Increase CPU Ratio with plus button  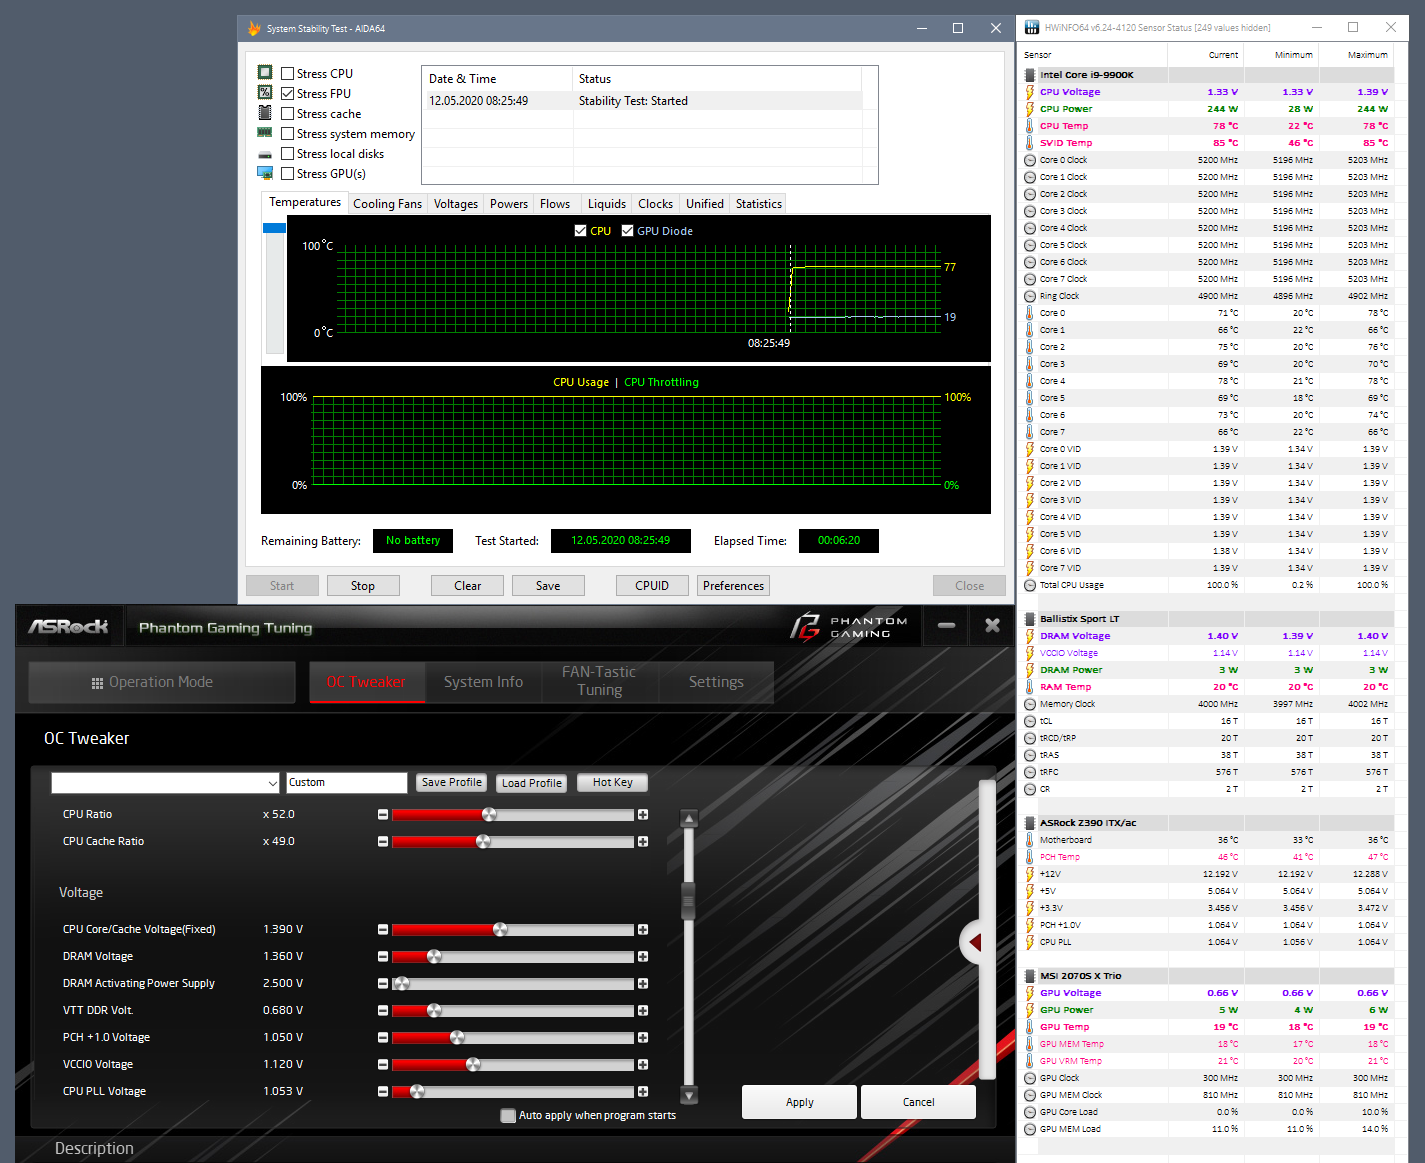click(643, 815)
